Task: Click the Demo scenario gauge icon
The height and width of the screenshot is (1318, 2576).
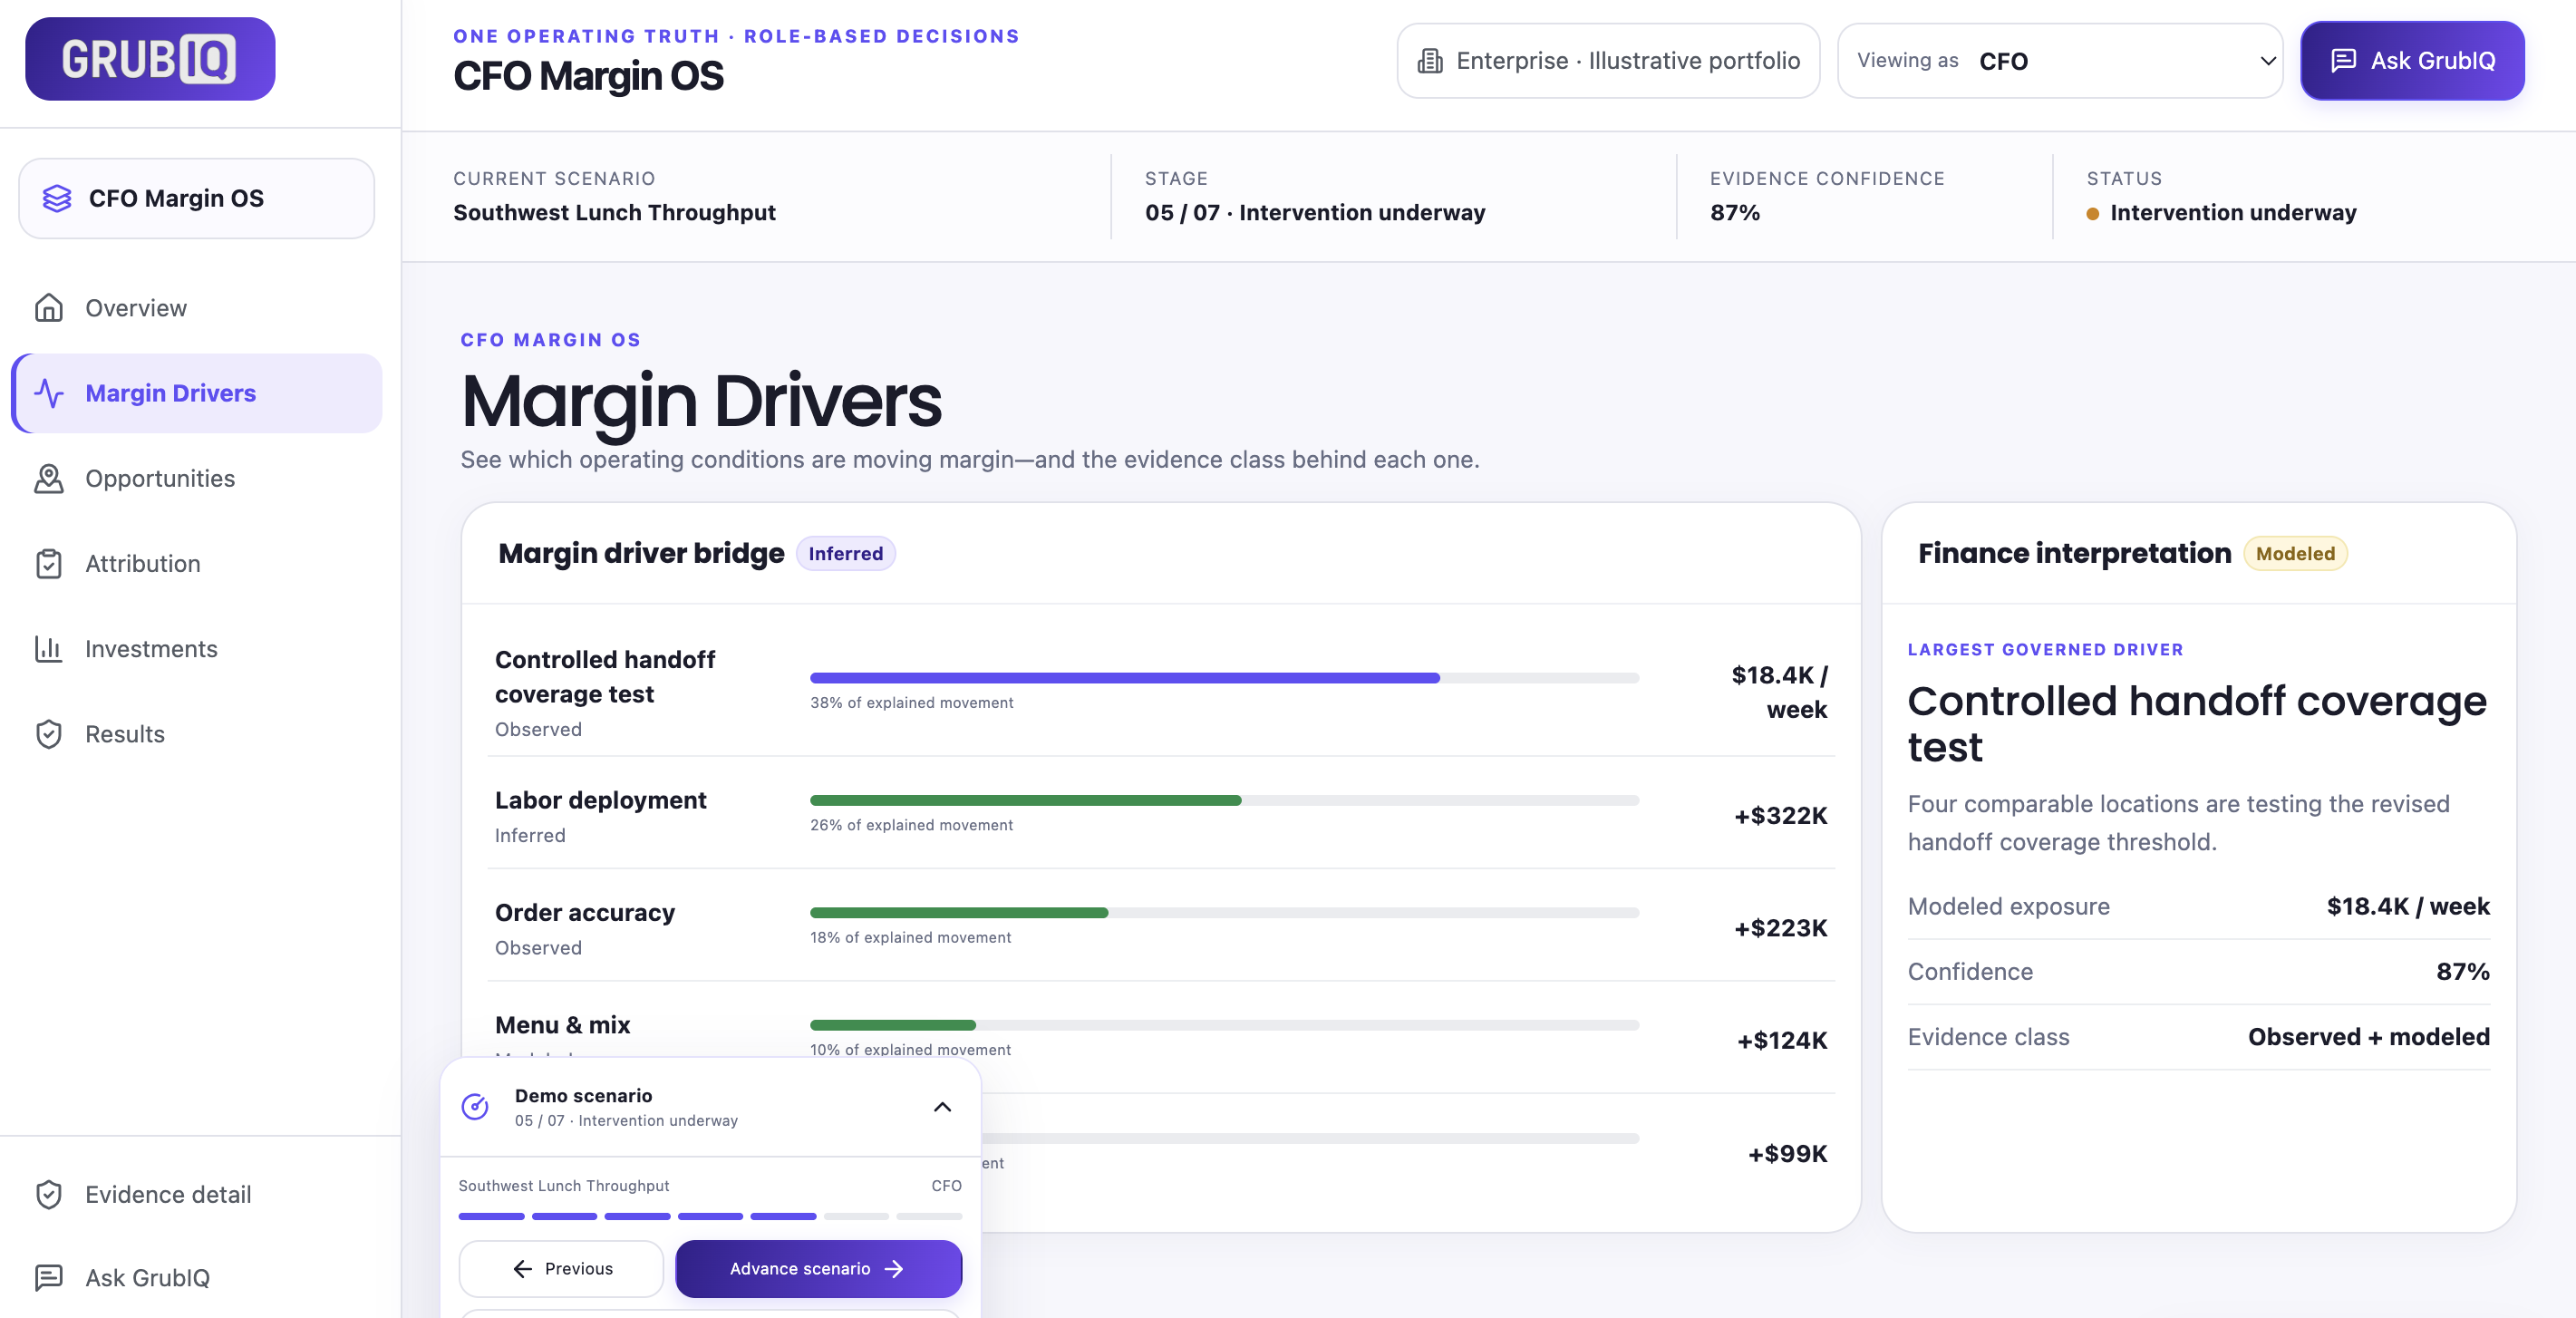Action: pyautogui.click(x=475, y=1106)
